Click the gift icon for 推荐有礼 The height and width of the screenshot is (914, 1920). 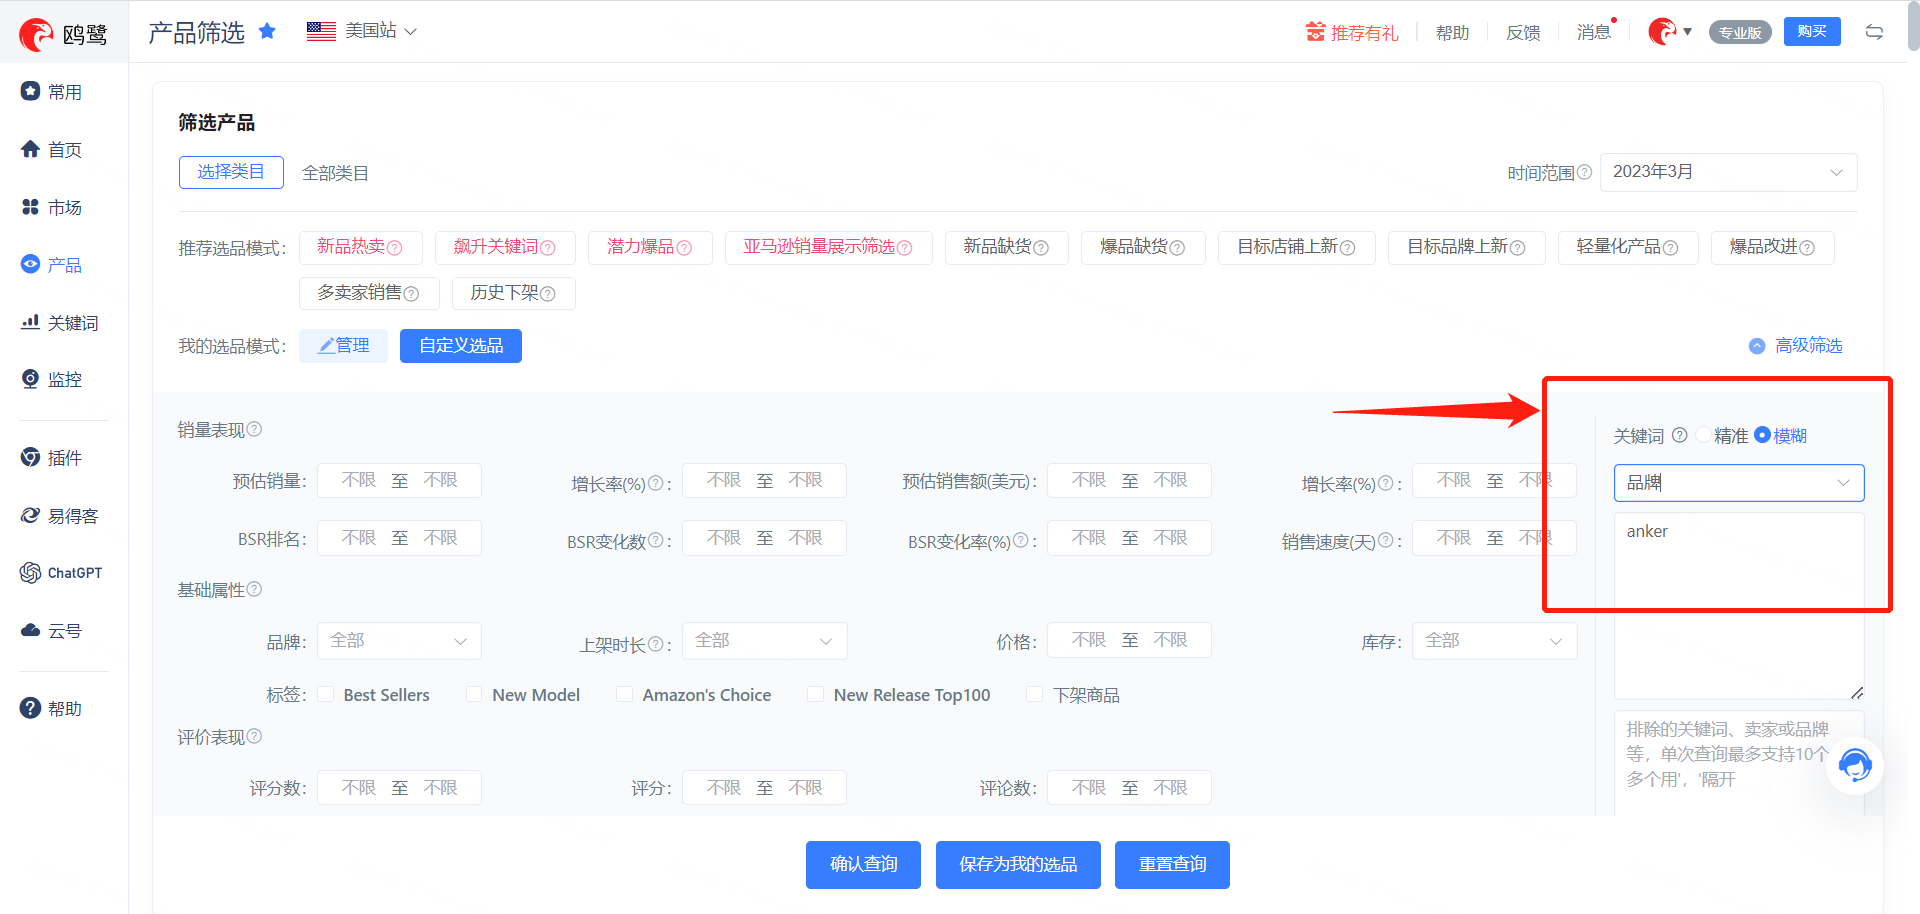[x=1315, y=32]
